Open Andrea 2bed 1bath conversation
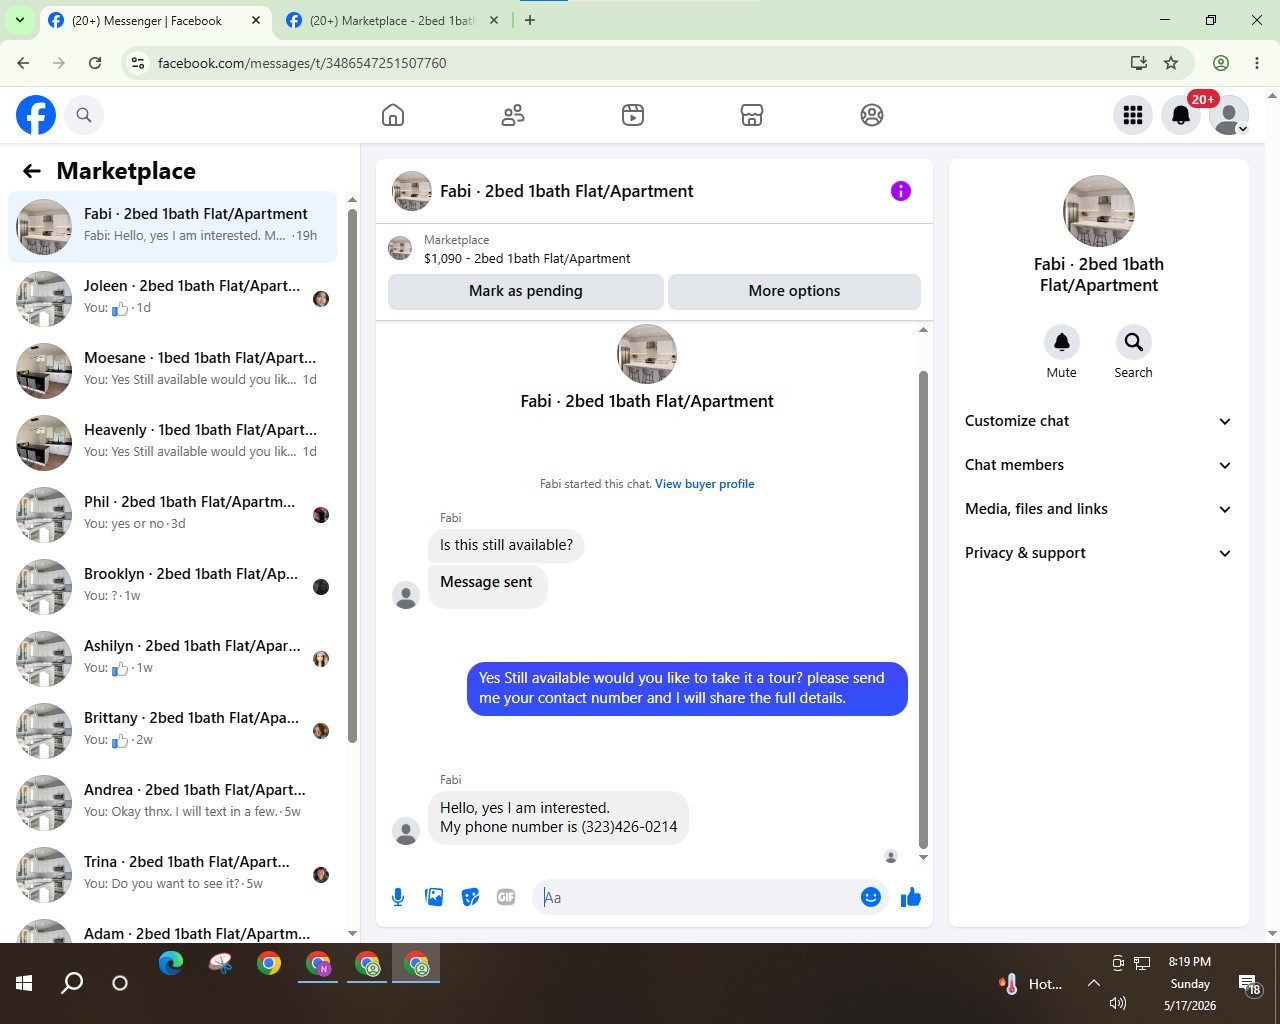 tap(173, 802)
